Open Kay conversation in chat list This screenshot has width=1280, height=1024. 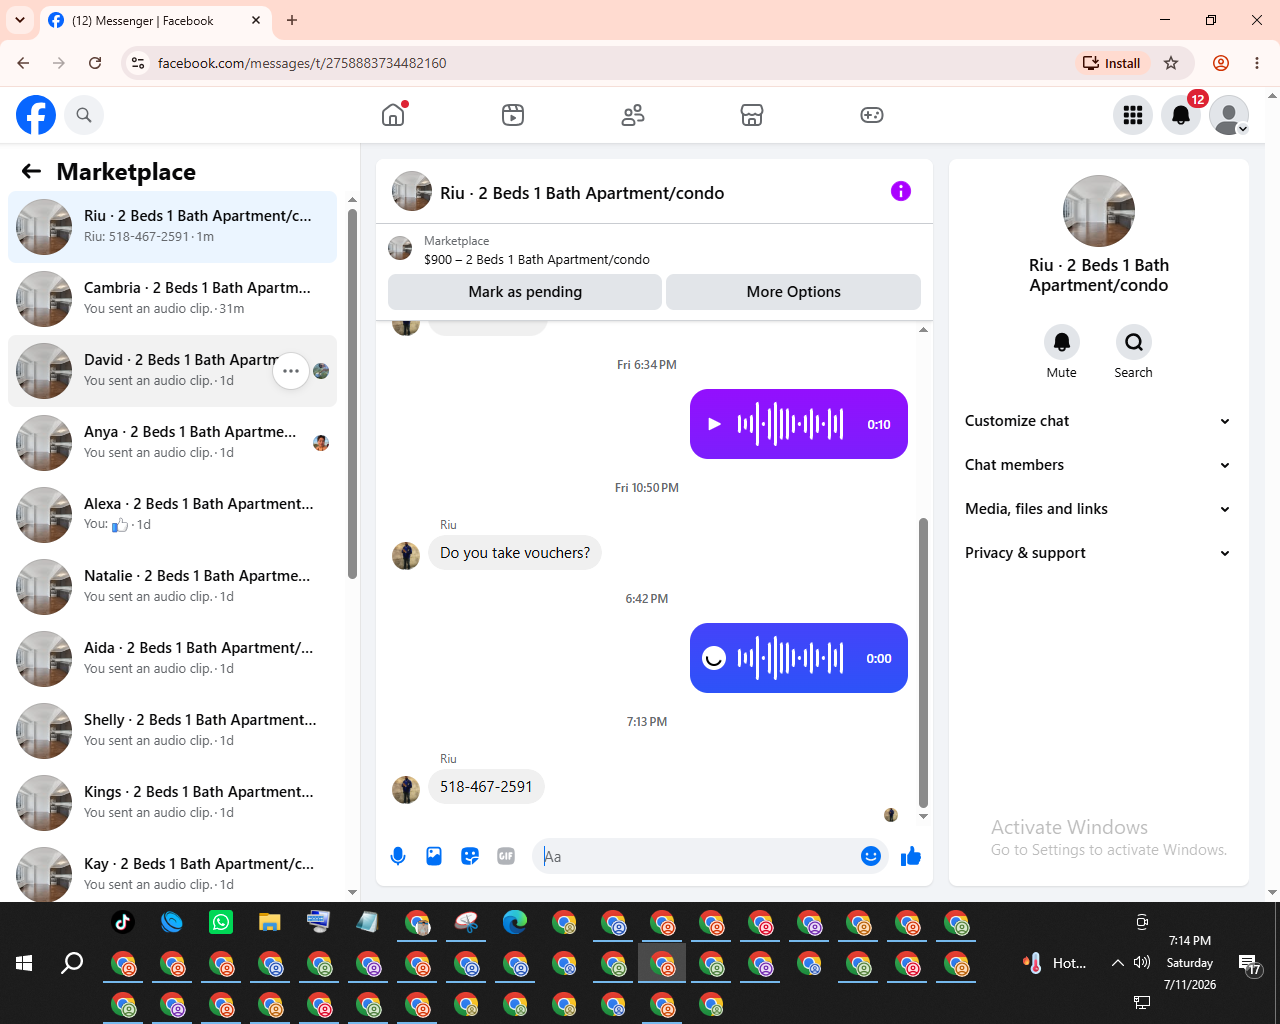(x=173, y=873)
